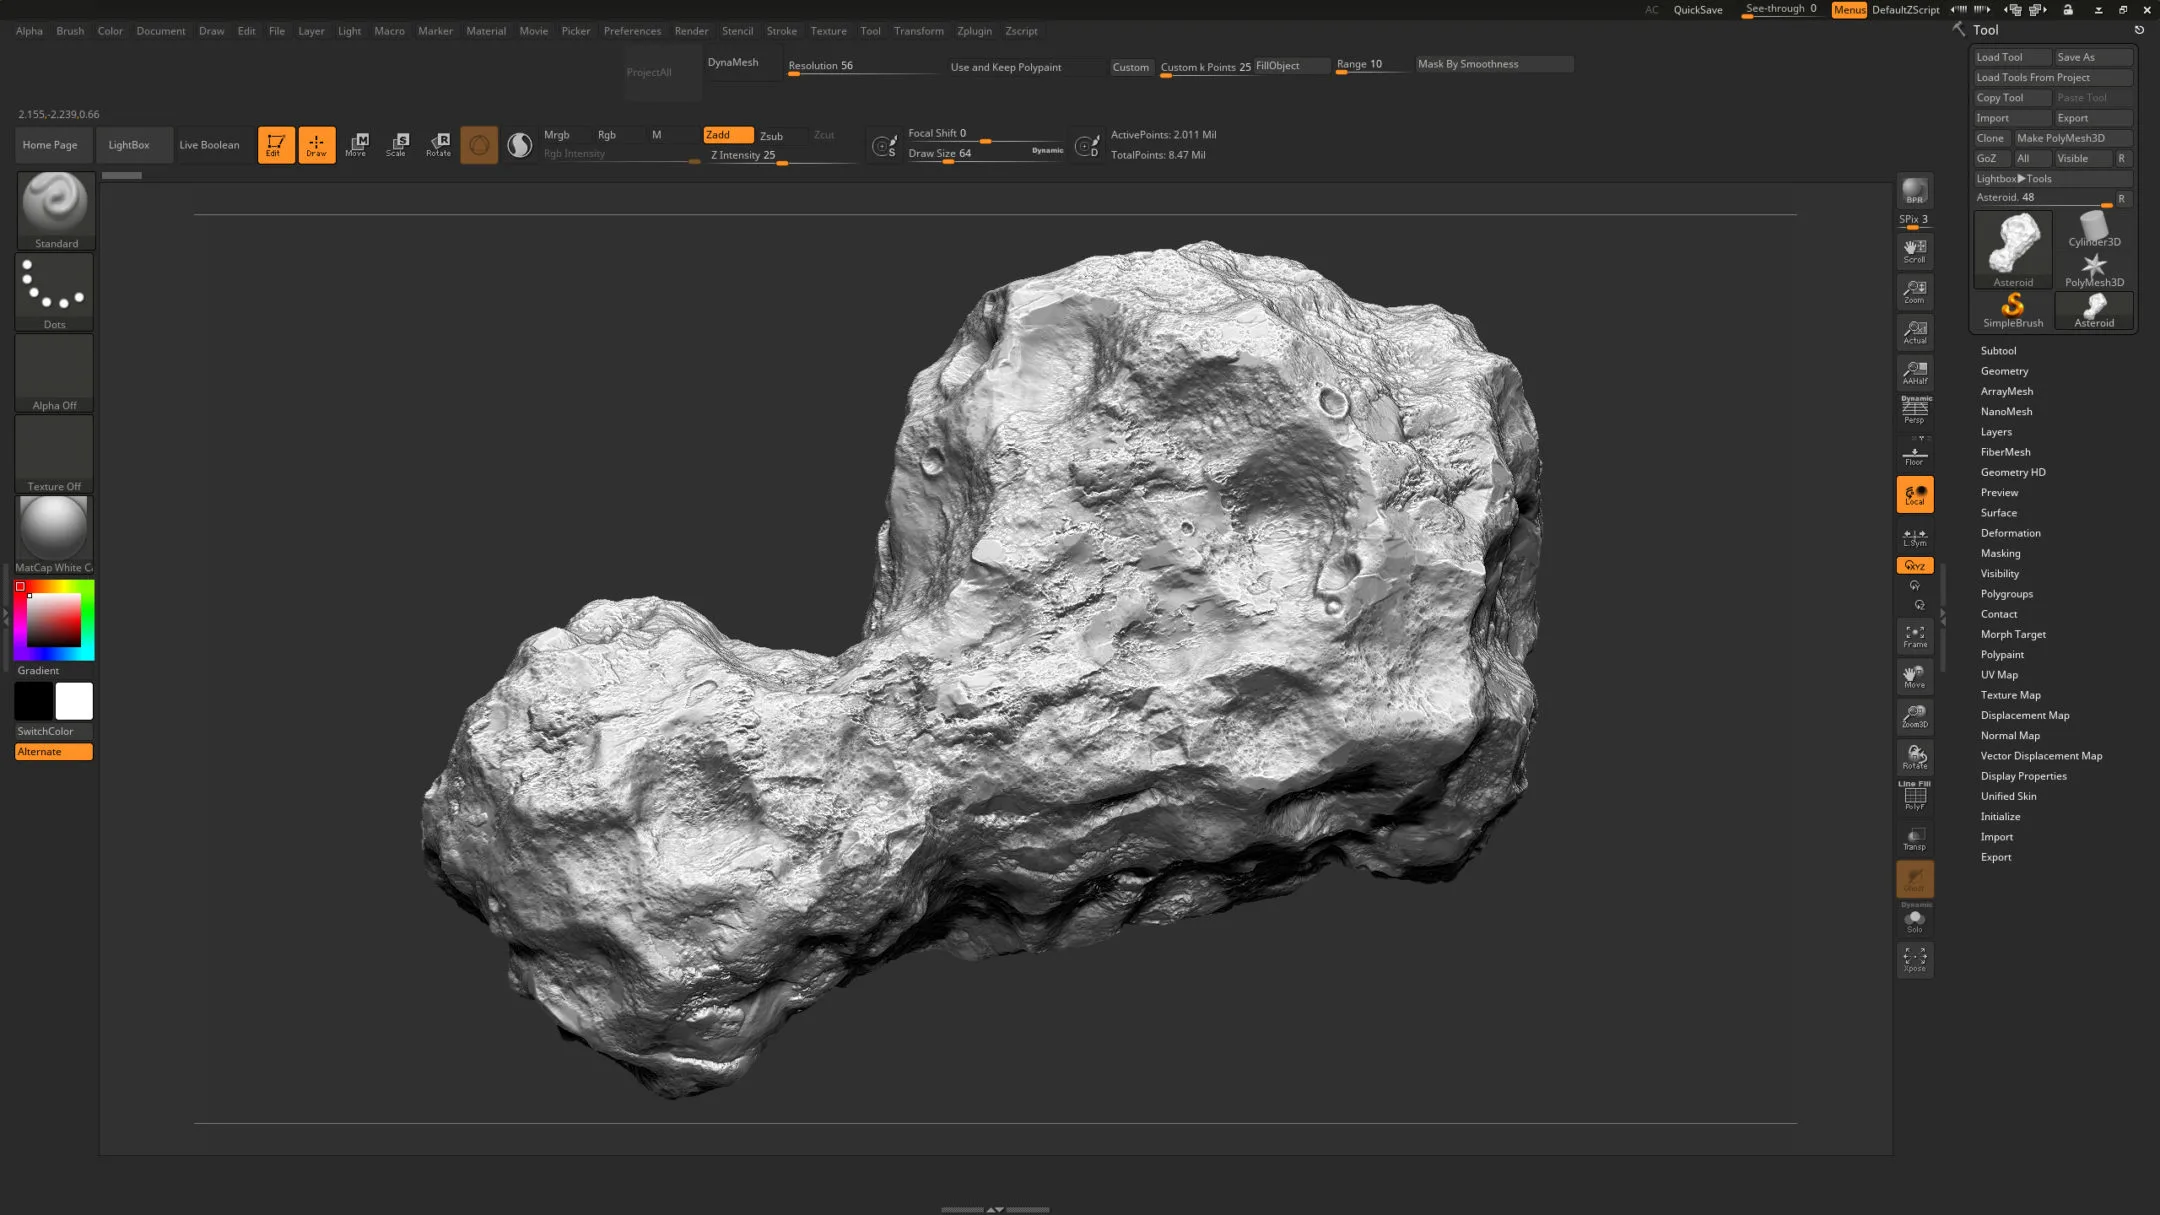Click the Zoom3D icon

1914,717
